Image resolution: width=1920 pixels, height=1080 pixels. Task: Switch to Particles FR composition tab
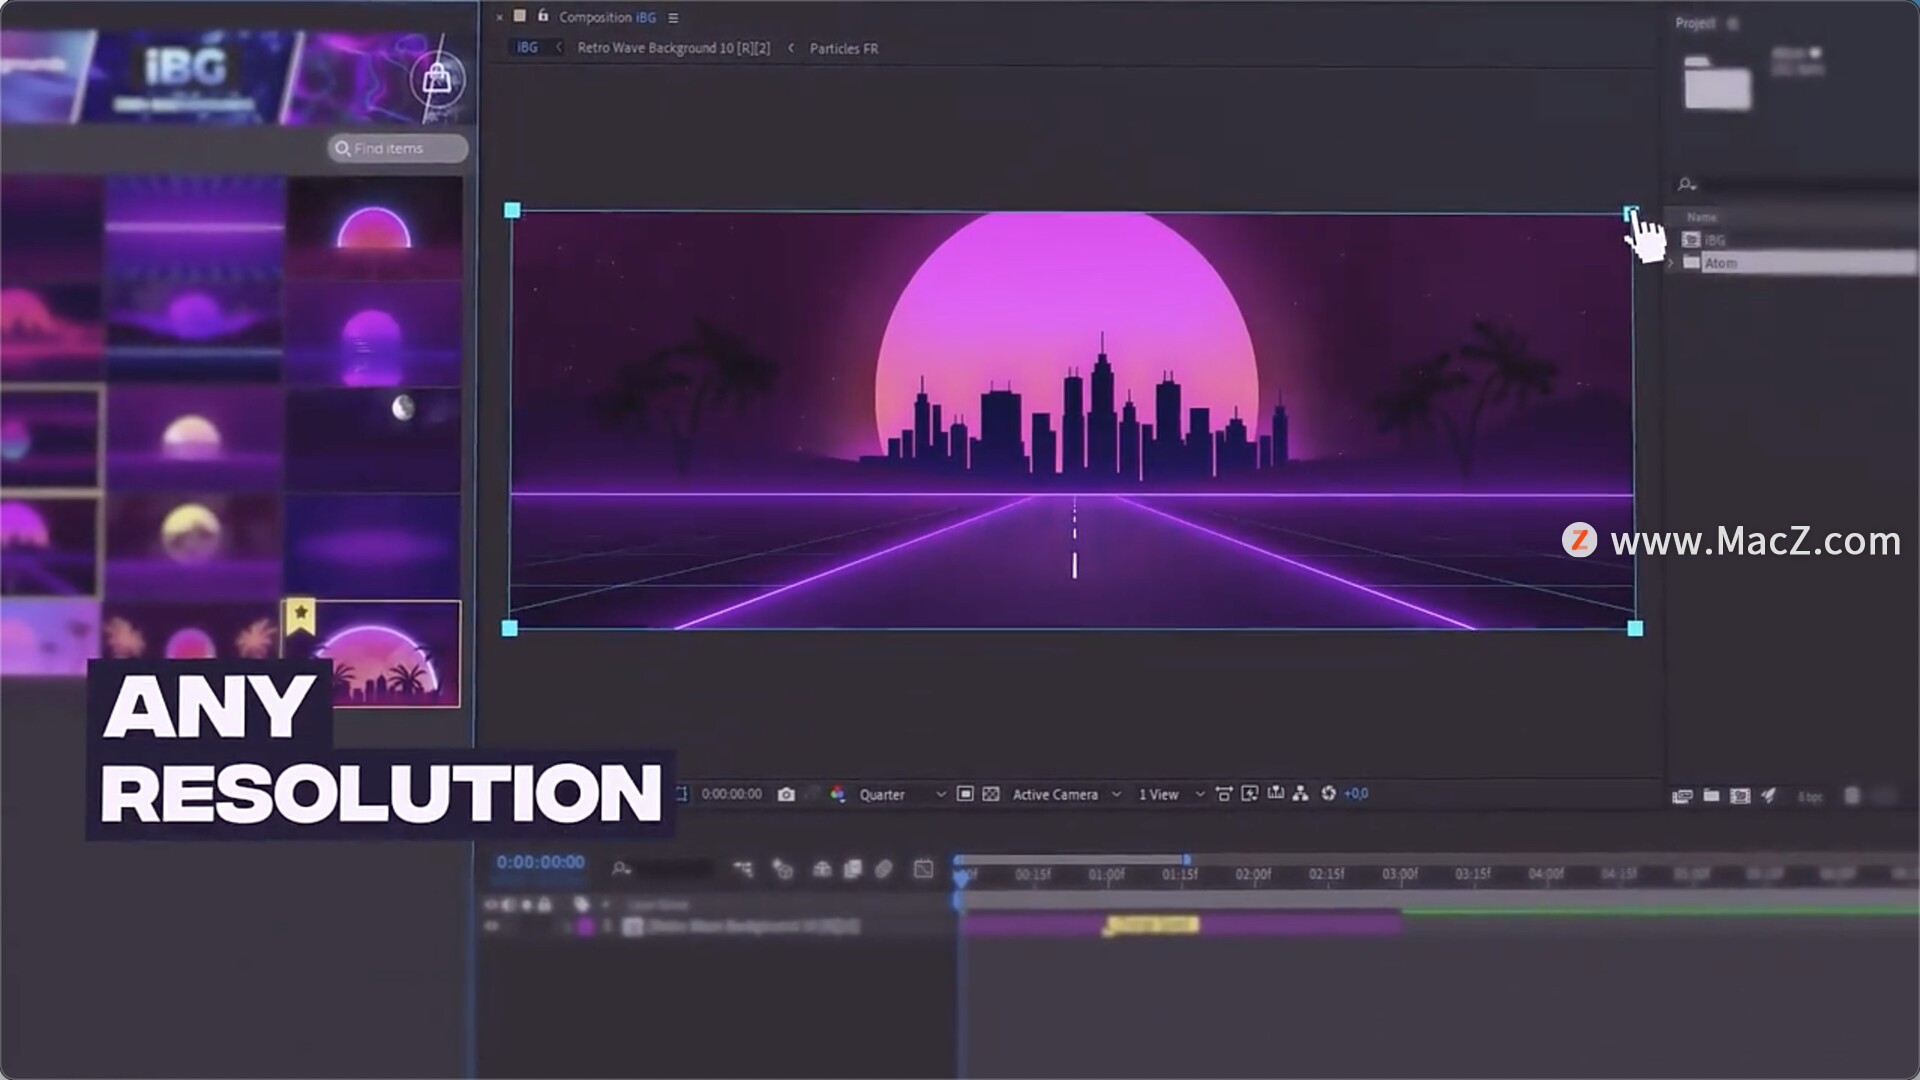(x=843, y=48)
